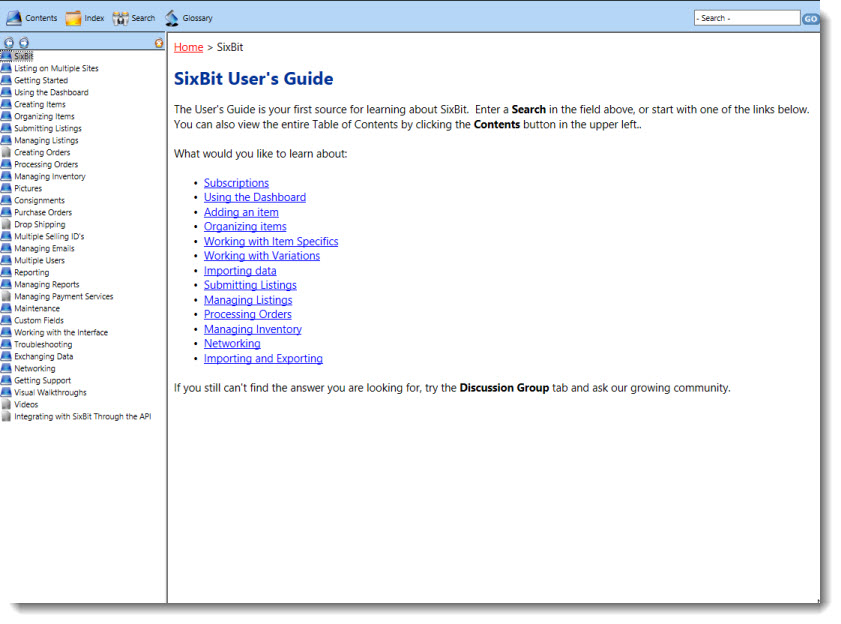841x624 pixels.
Task: Select the Troubleshooting tree topic
Action: click(43, 344)
